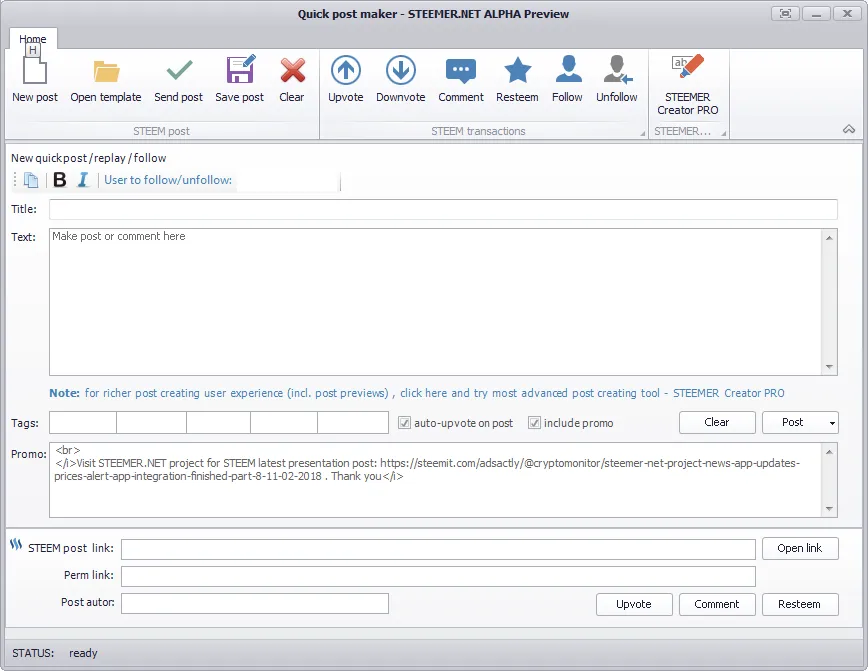Click the 'New quick post / replay / follow' label
Viewport: 868px width, 671px height.
89,158
